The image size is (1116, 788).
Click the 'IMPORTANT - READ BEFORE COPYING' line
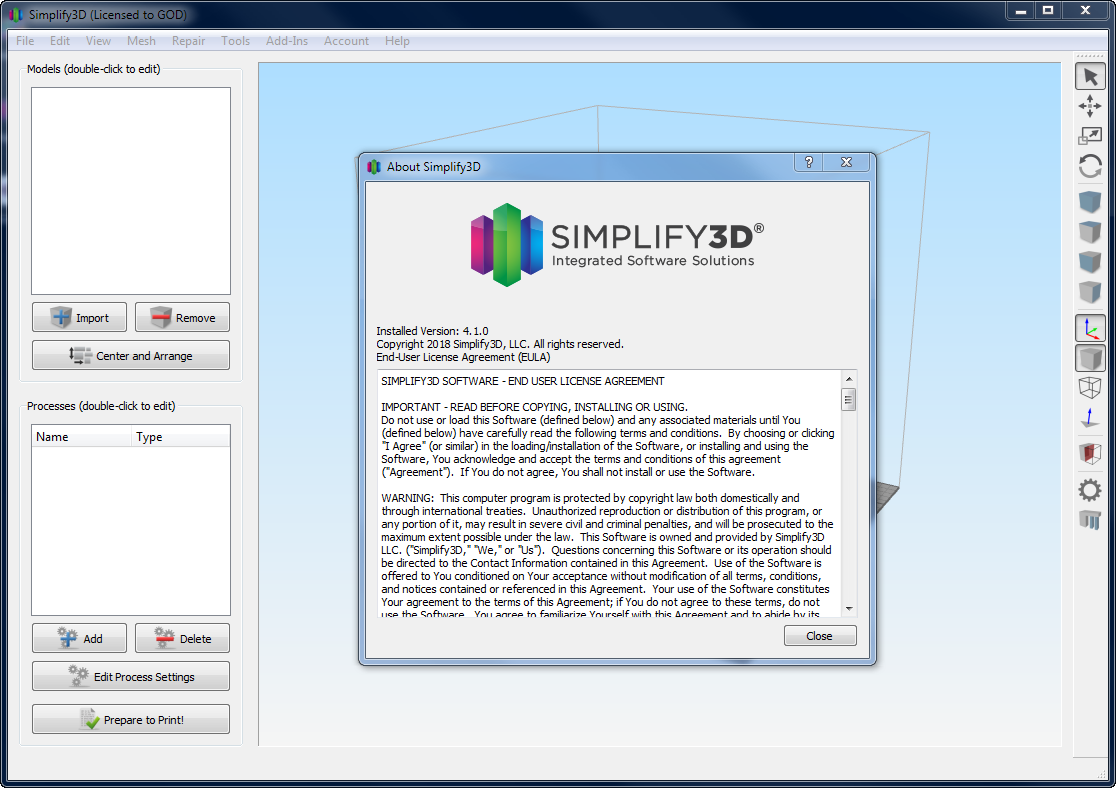535,407
